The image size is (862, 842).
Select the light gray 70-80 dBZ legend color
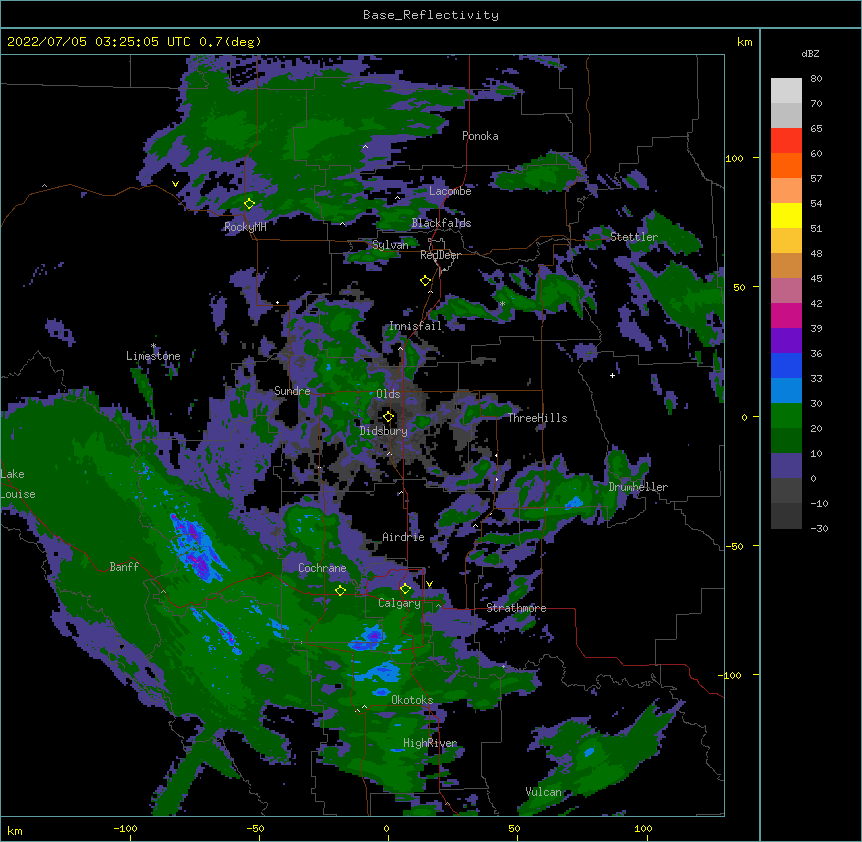pos(786,91)
